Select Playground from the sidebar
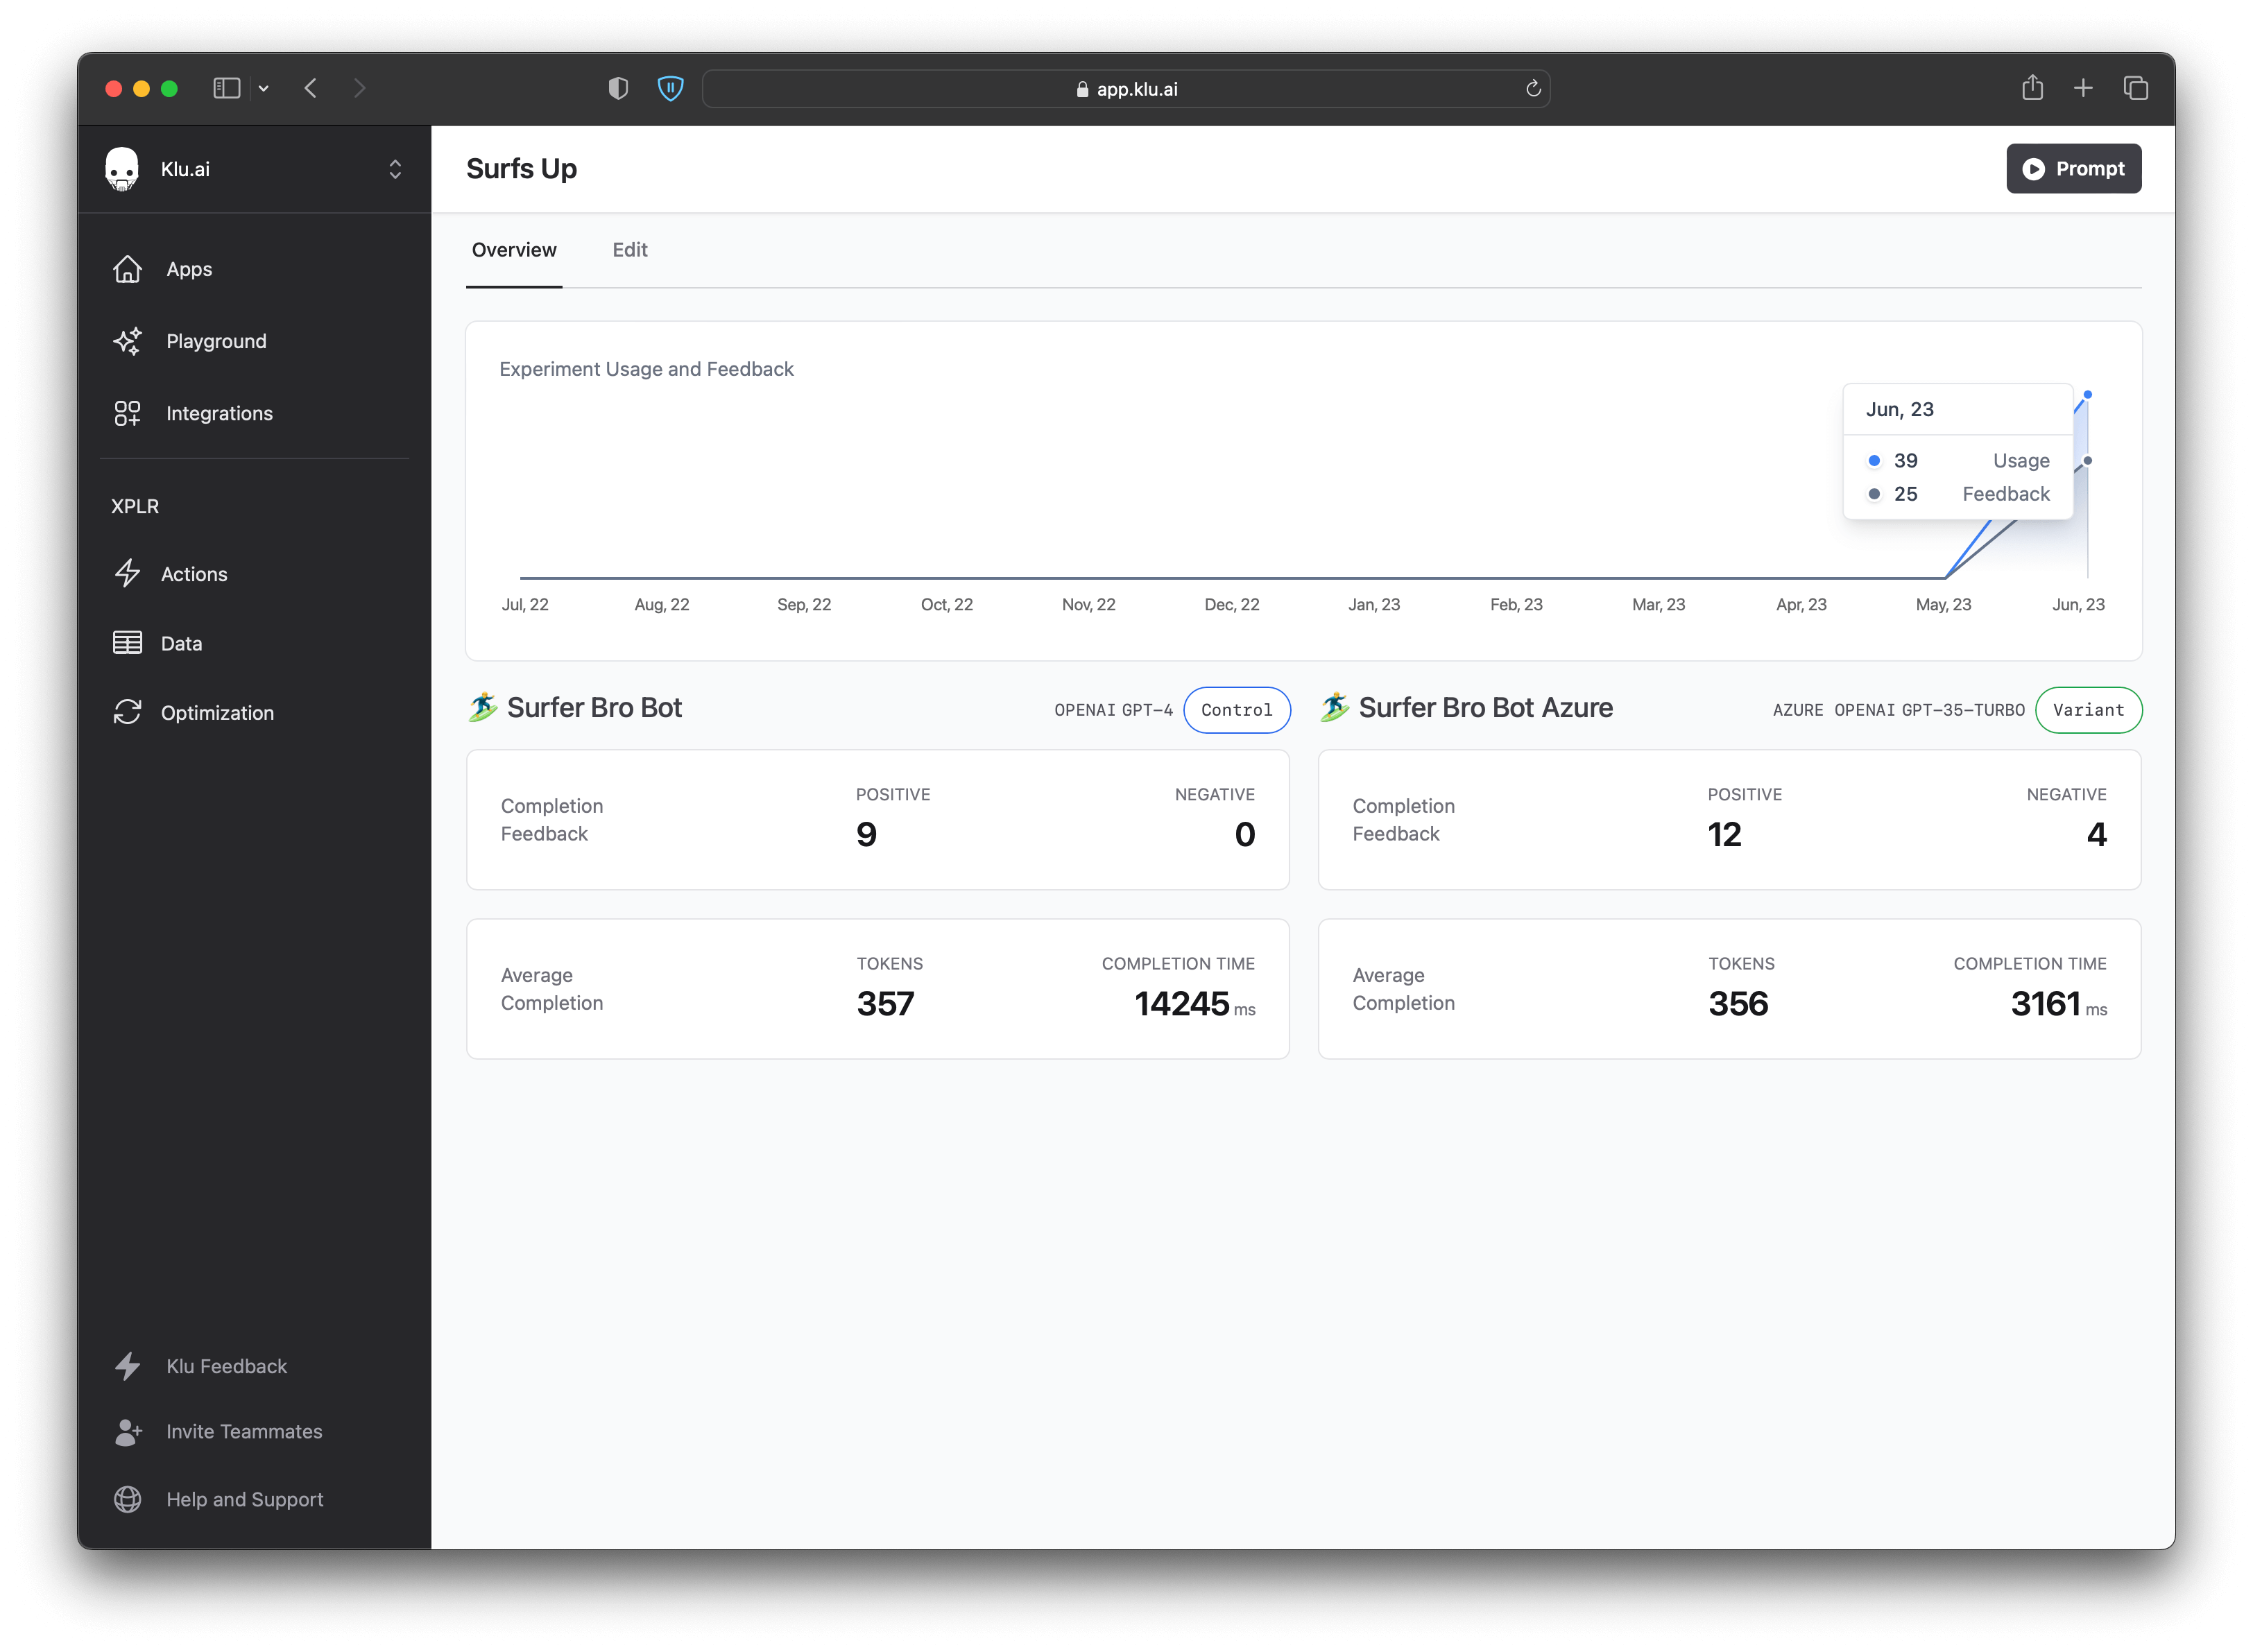This screenshot has width=2253, height=1652. pos(215,341)
